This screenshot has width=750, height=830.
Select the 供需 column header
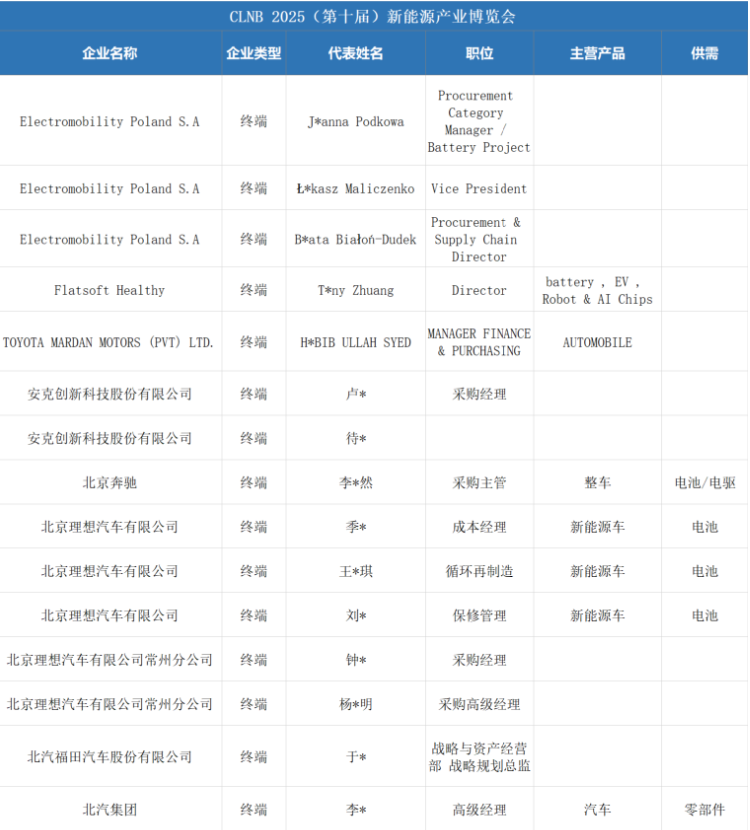(x=704, y=53)
